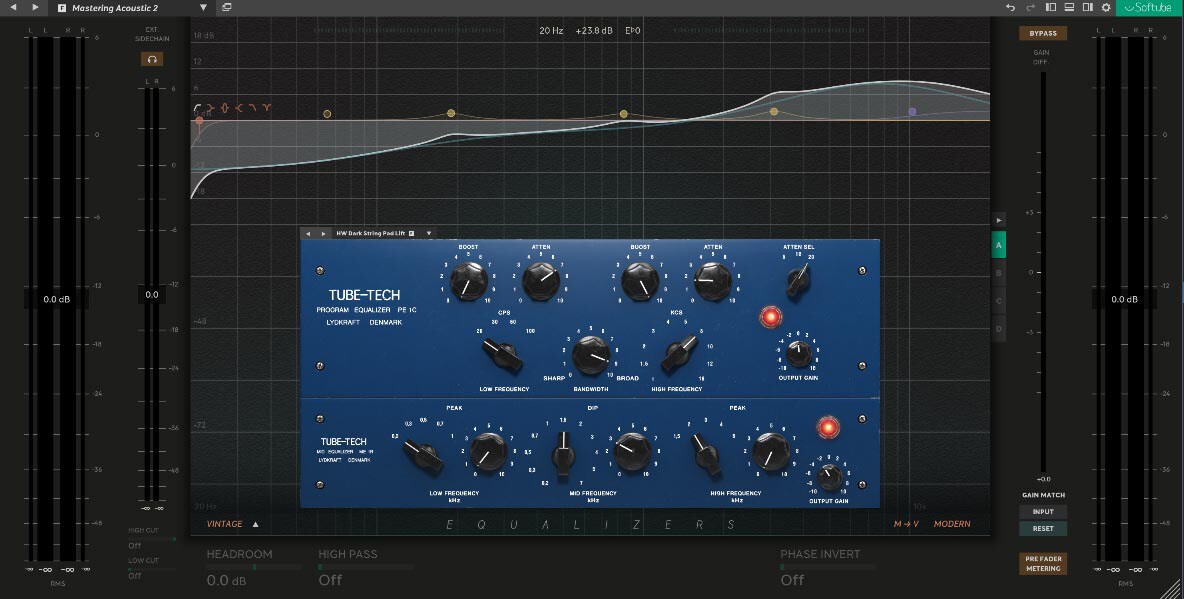Open HW Dark String Pad Lift preset dropdown
This screenshot has height=599, width=1184.
429,233
